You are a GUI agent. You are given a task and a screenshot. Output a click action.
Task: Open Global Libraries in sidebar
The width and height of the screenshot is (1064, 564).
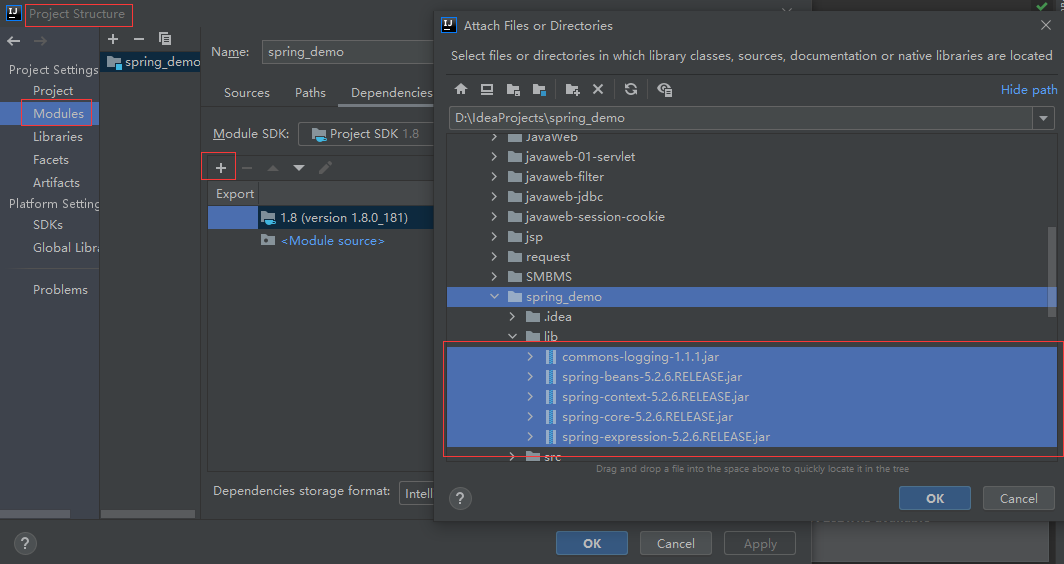[x=66, y=248]
